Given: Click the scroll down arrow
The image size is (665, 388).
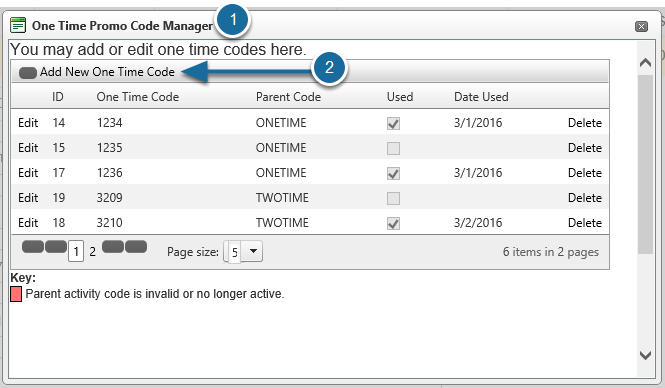Looking at the screenshot, I should coord(645,355).
